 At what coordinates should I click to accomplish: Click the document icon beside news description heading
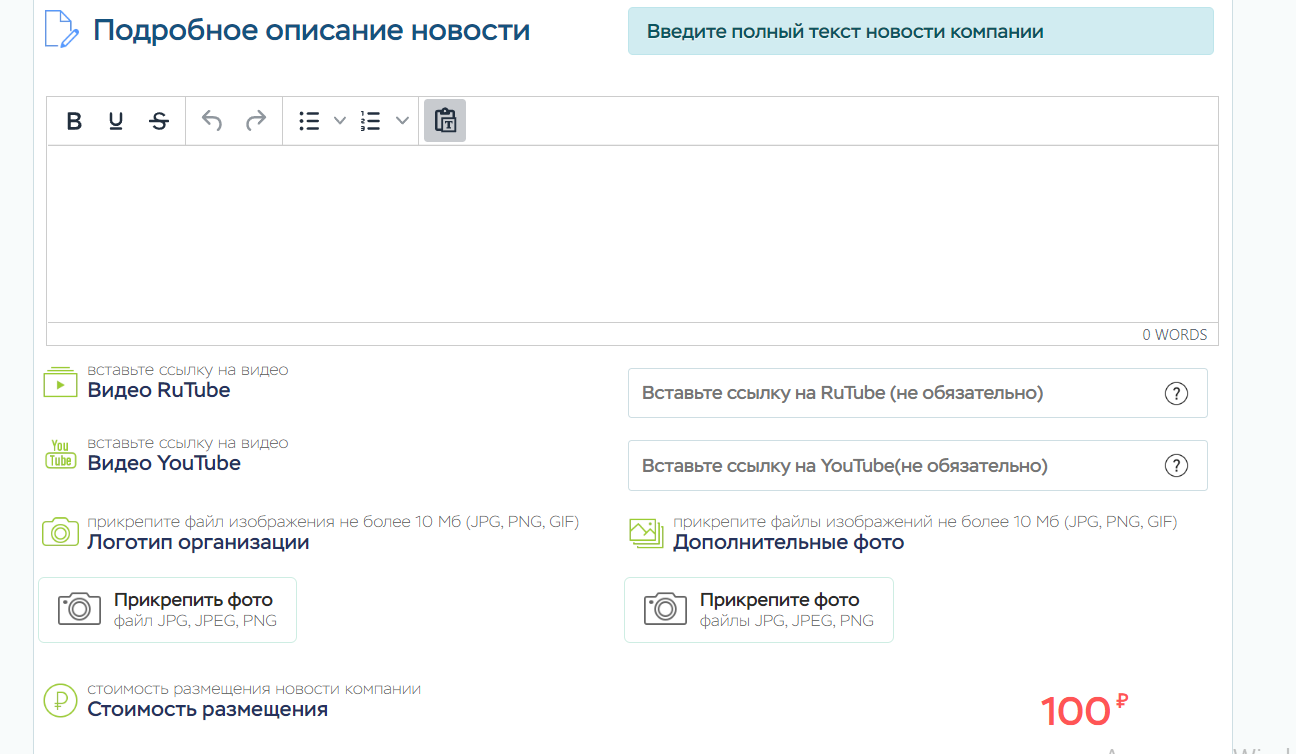[61, 30]
